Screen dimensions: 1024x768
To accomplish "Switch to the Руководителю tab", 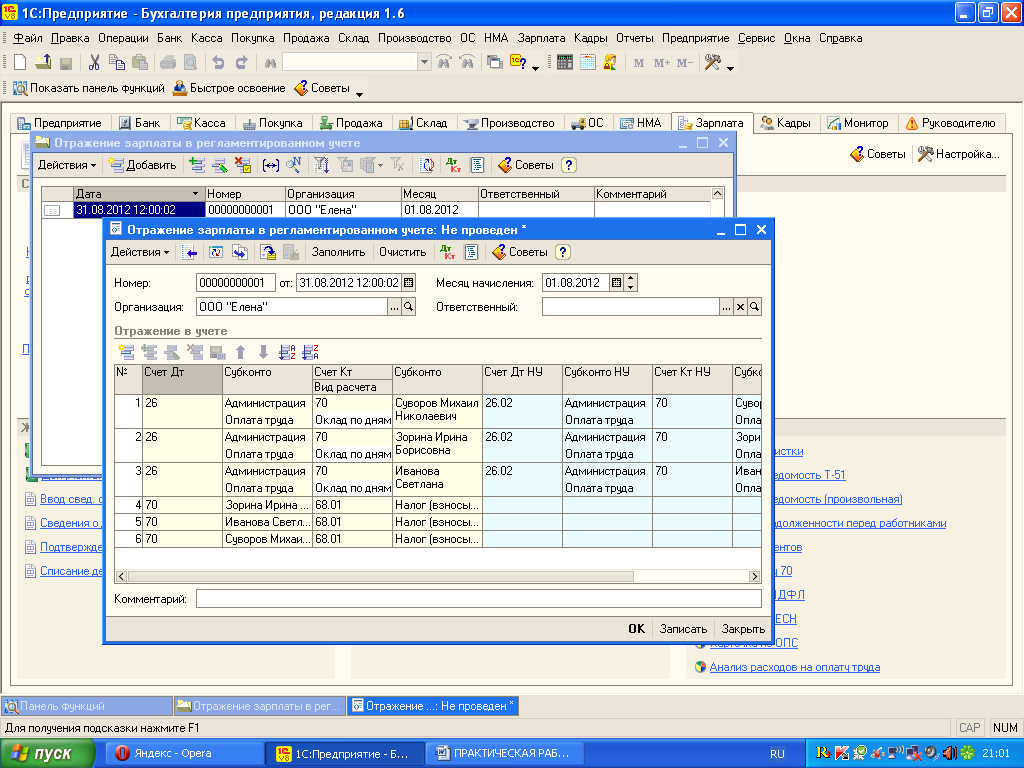I will point(951,123).
